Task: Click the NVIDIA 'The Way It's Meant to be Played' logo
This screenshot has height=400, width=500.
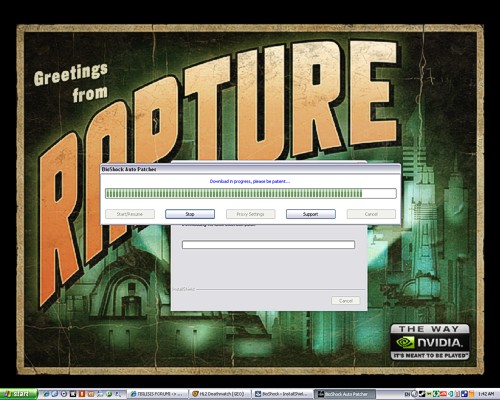Action: tap(430, 342)
